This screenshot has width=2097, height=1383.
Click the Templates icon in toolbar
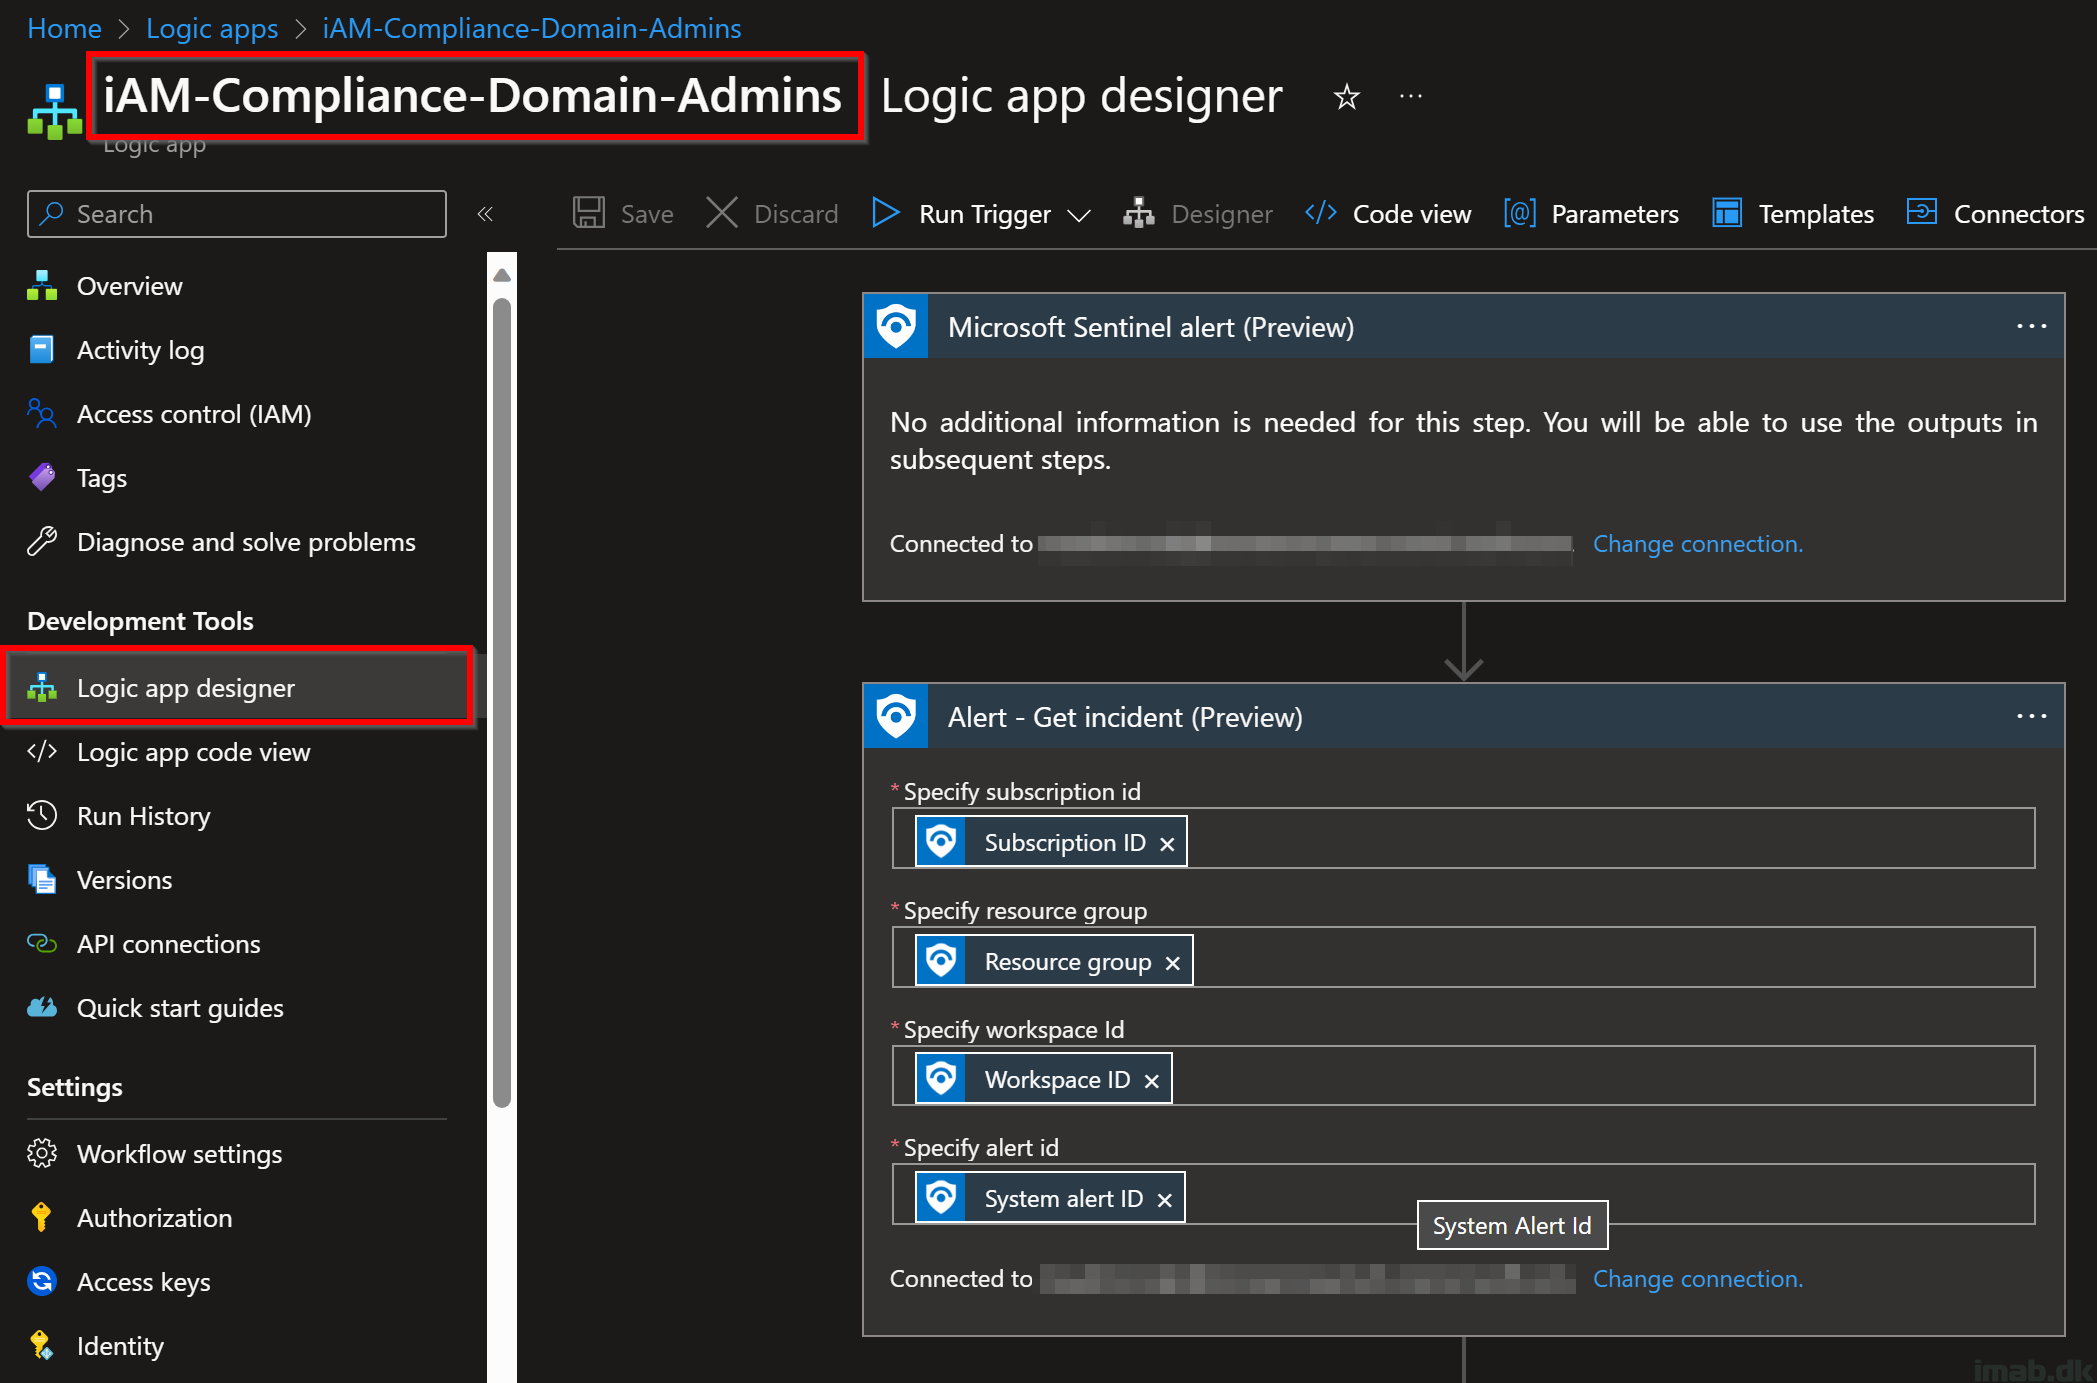pos(1727,213)
